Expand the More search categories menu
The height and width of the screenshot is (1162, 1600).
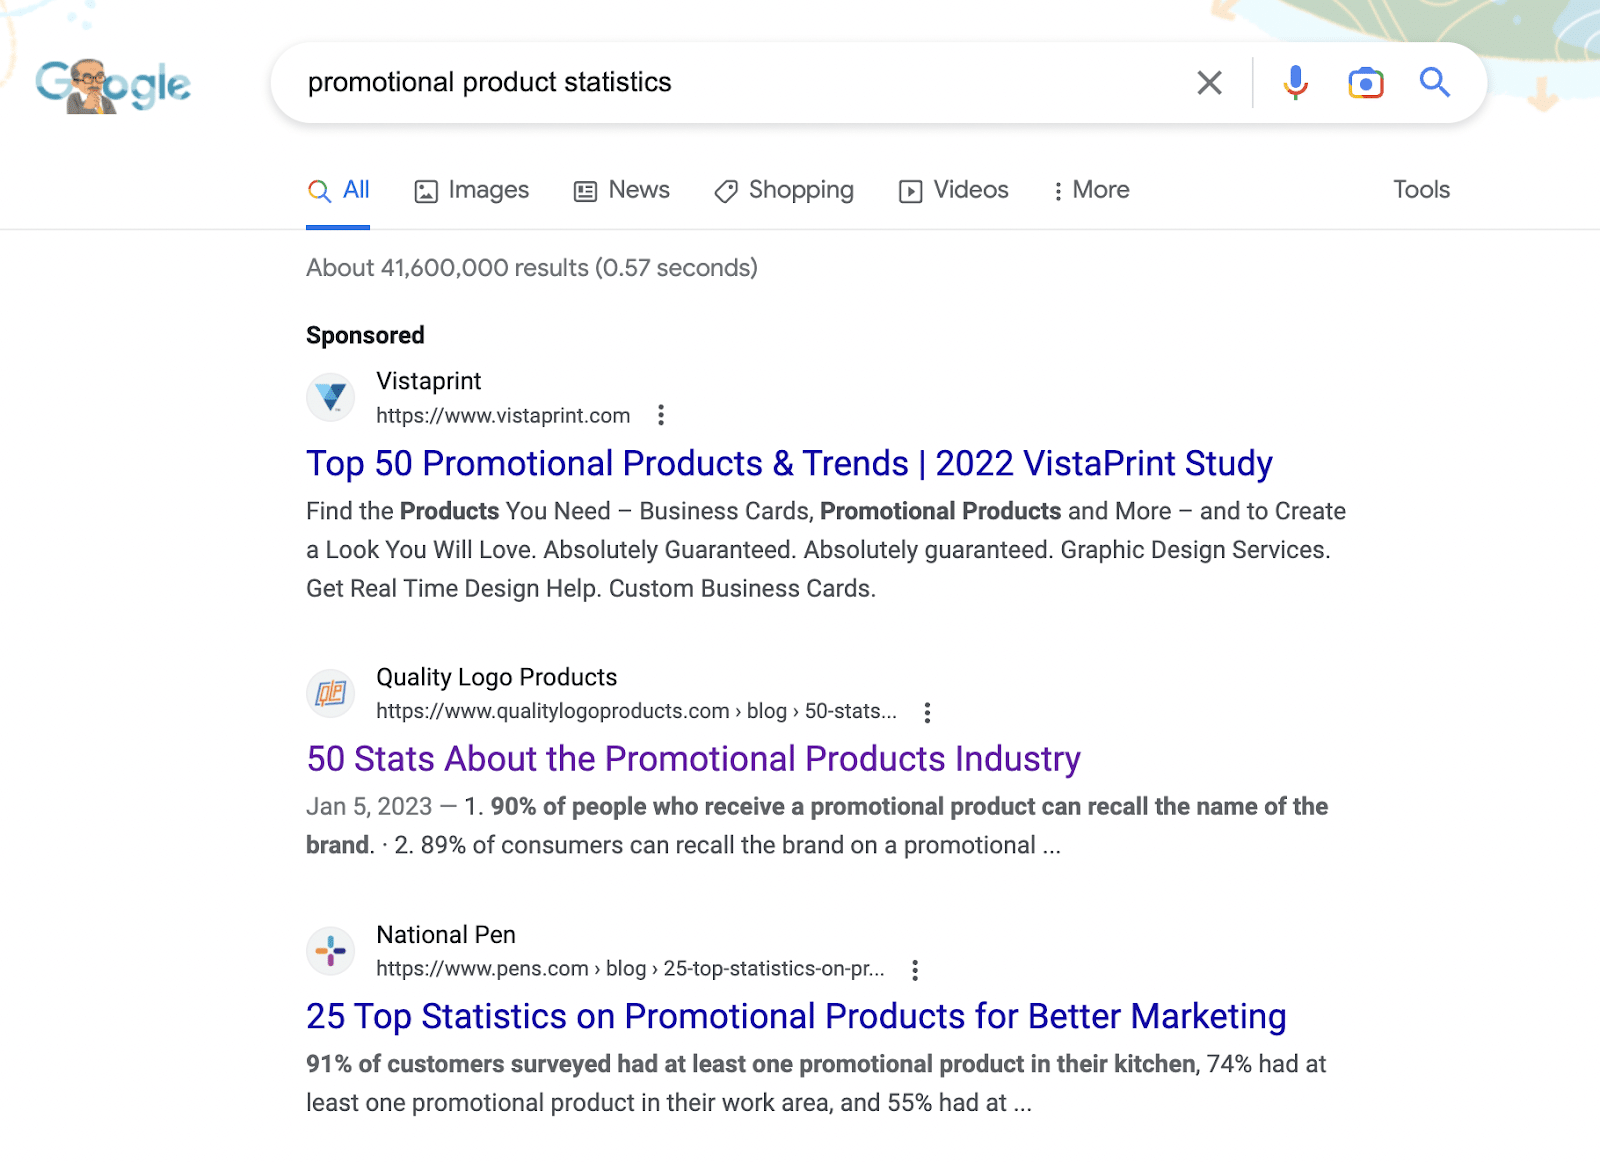tap(1090, 190)
